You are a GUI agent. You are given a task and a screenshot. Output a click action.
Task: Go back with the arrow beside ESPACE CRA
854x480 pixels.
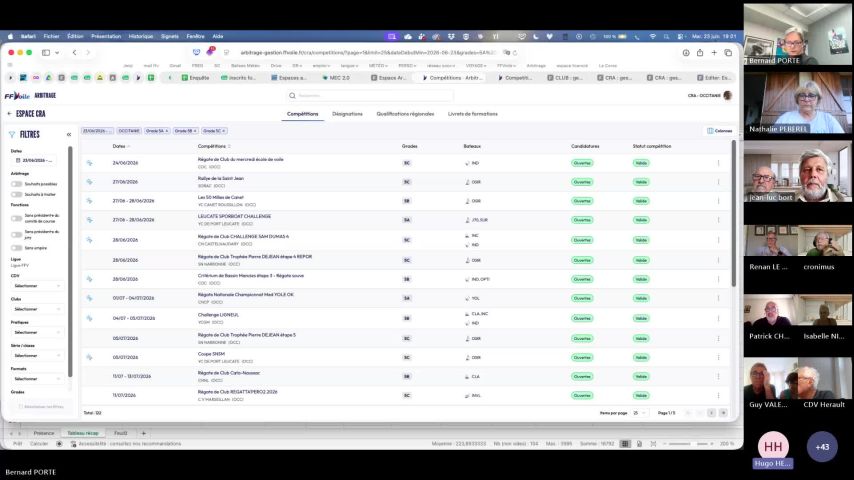[9, 113]
